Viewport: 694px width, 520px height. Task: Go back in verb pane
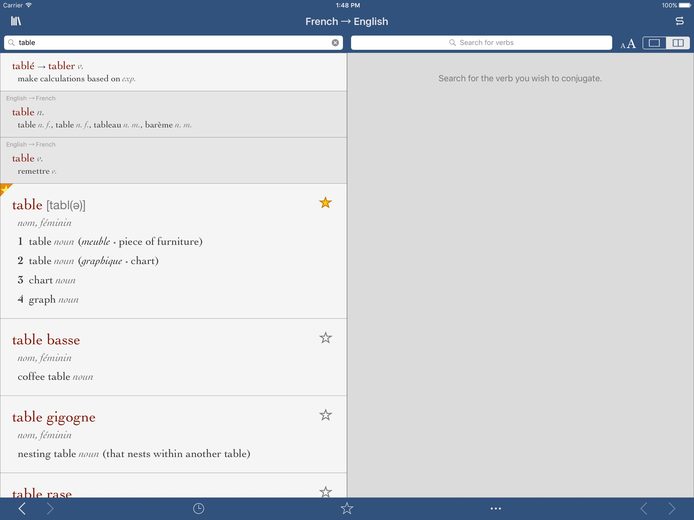(644, 509)
